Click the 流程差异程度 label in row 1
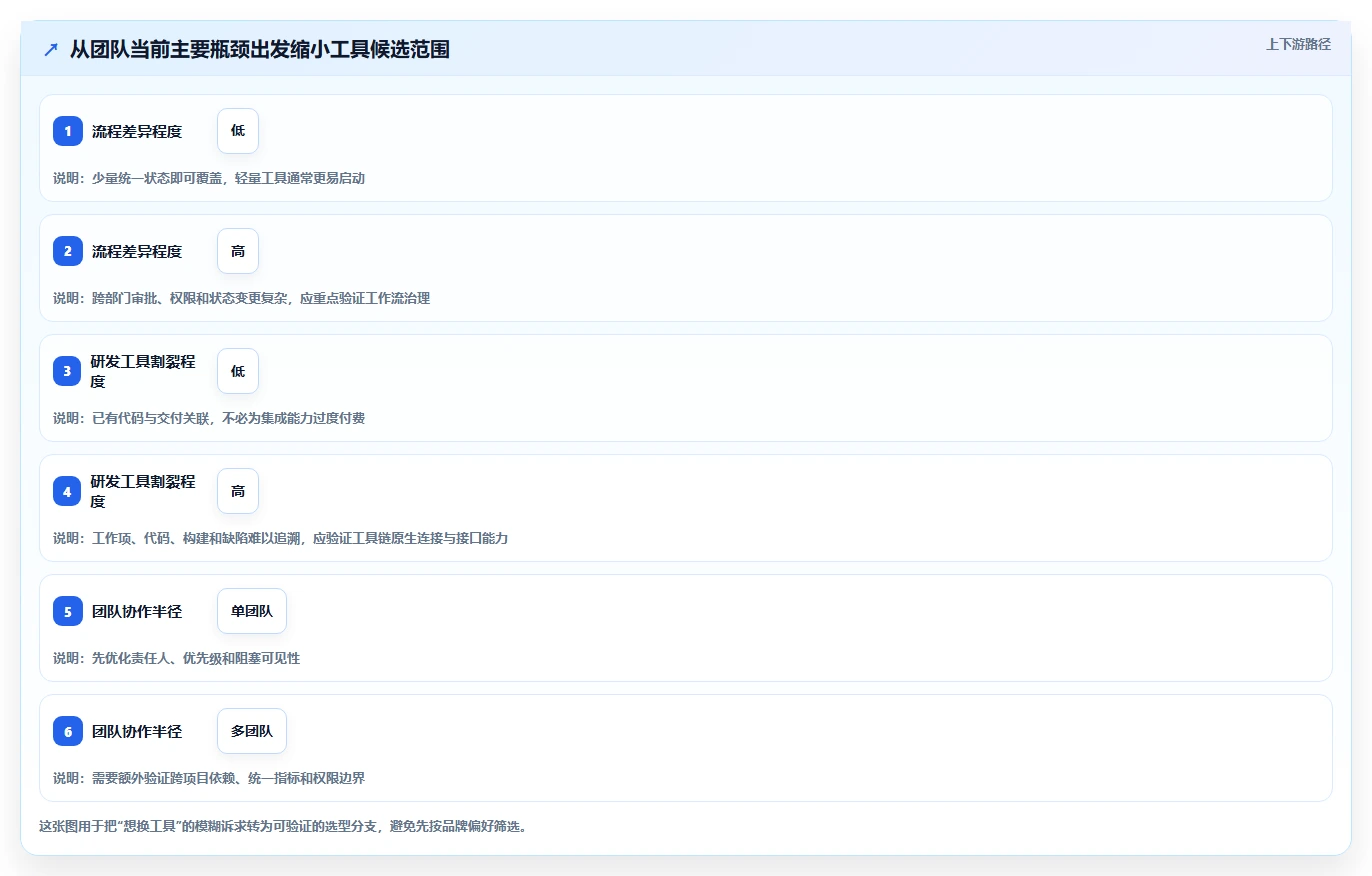The height and width of the screenshot is (876, 1372). pos(137,131)
